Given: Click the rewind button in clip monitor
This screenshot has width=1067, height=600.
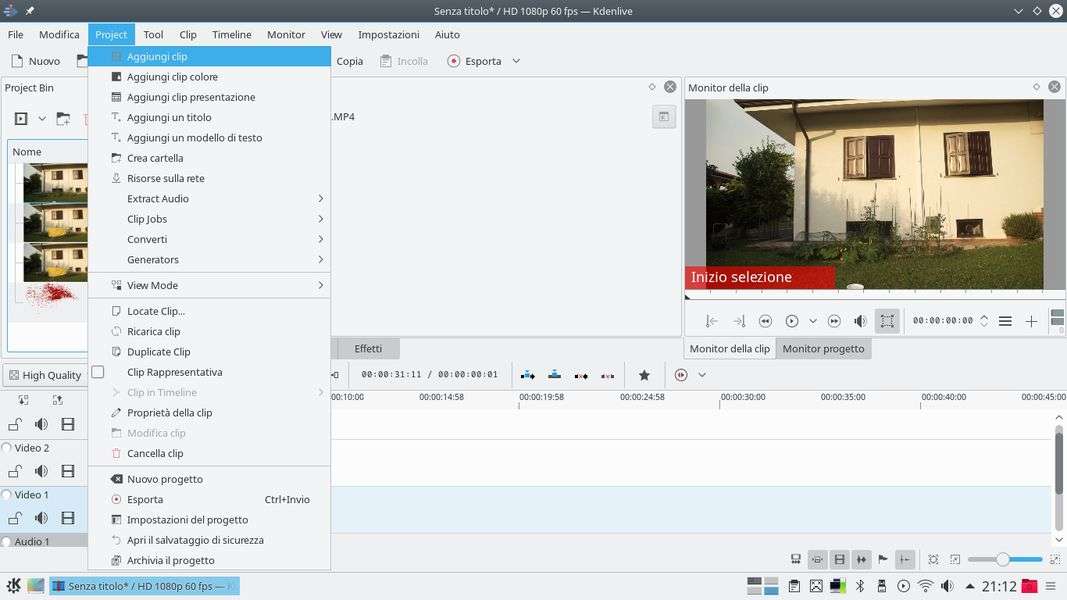Looking at the screenshot, I should pos(765,321).
